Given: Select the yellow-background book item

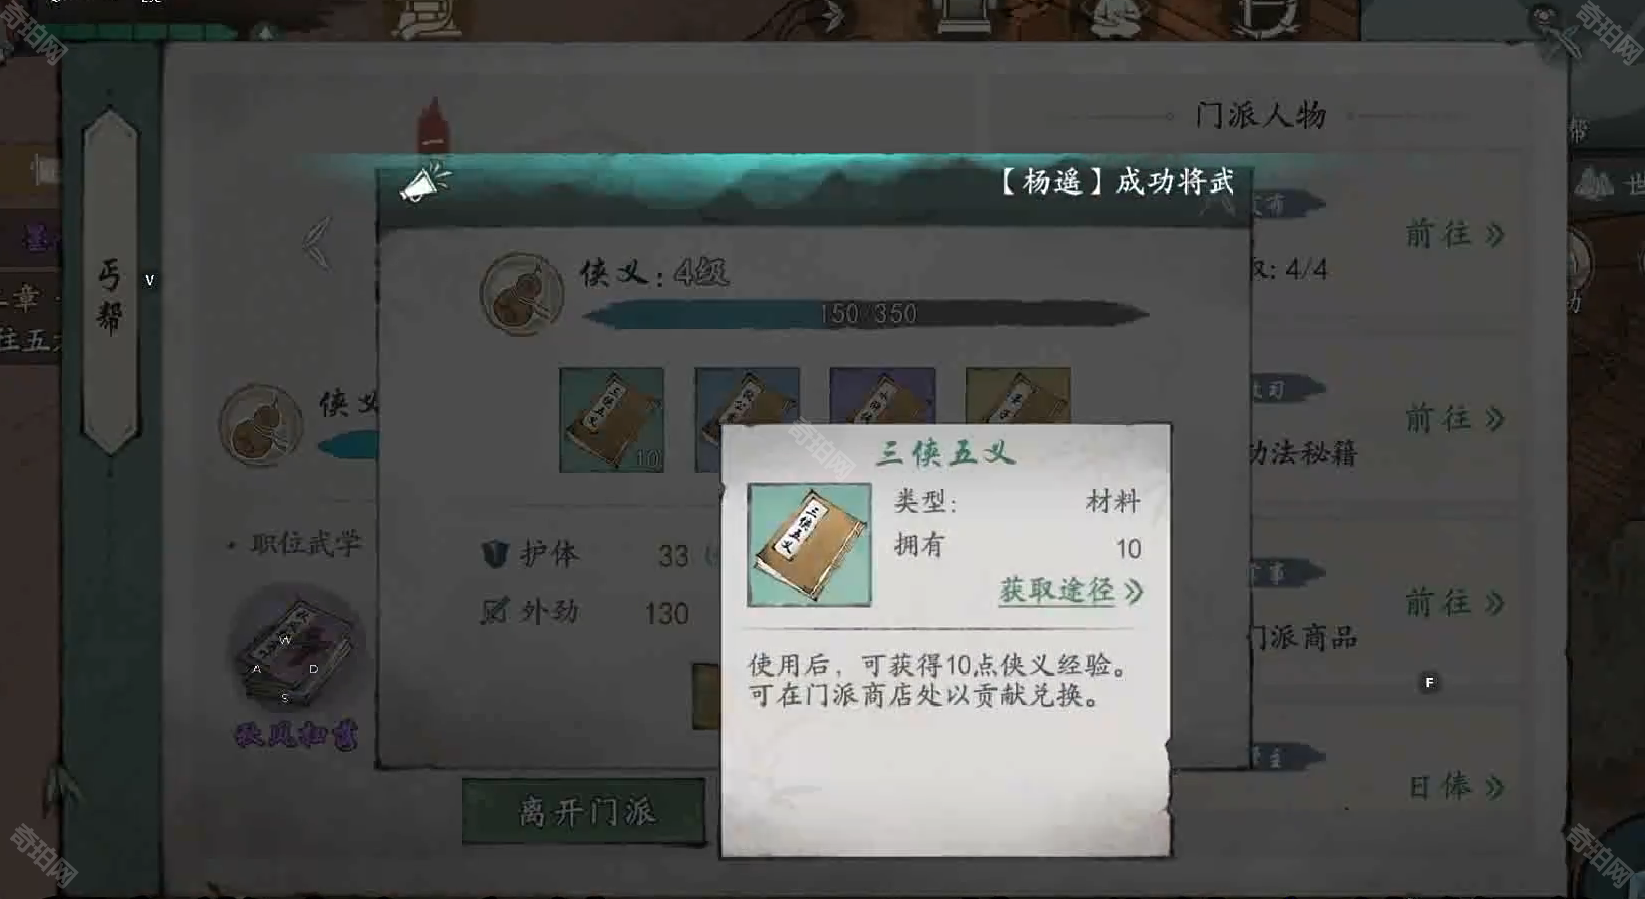Looking at the screenshot, I should pyautogui.click(x=1018, y=396).
